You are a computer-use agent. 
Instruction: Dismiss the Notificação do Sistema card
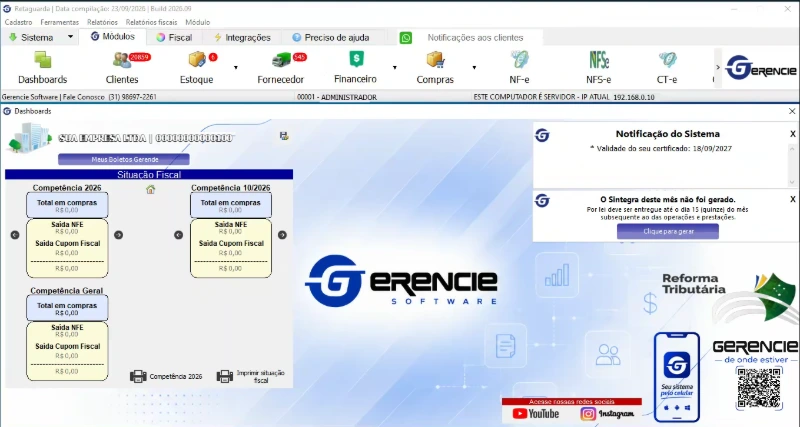(792, 134)
